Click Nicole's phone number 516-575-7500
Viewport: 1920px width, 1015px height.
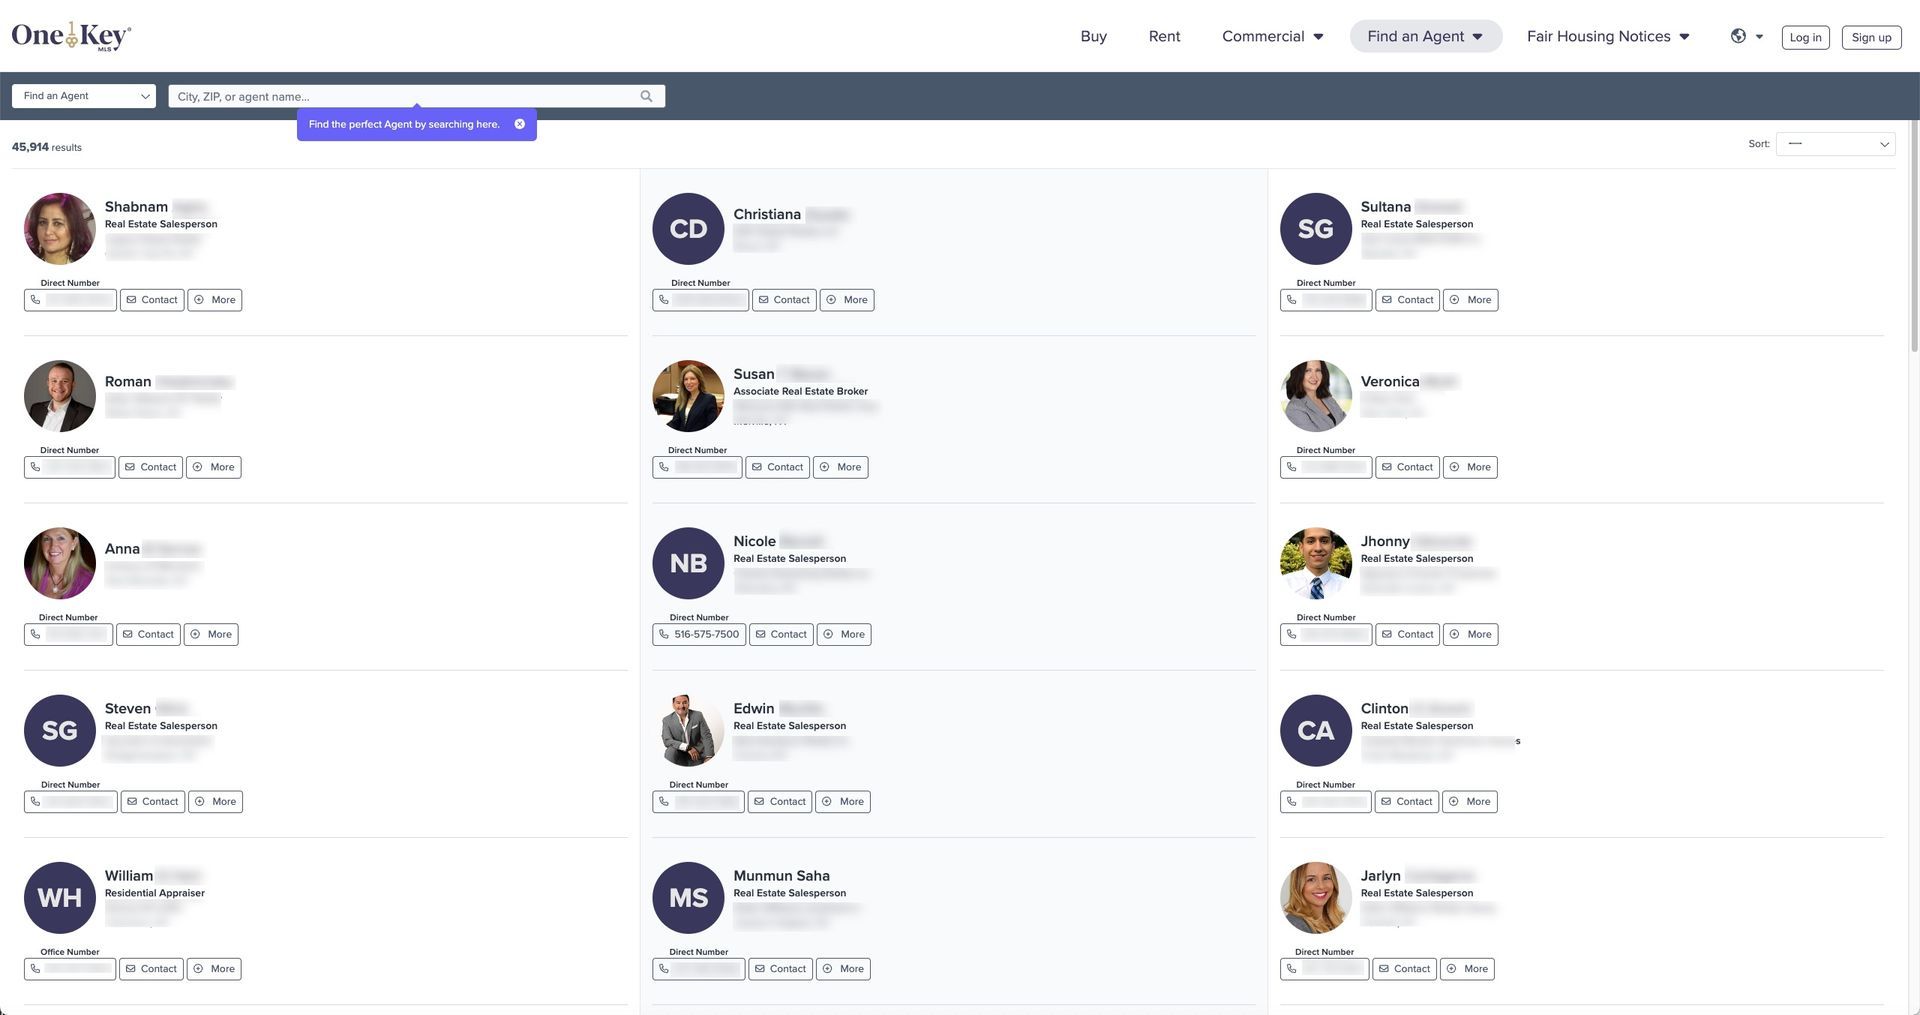tap(699, 634)
